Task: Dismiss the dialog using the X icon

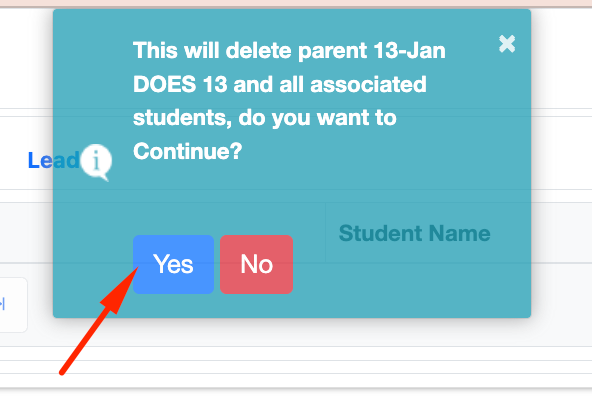Action: point(507,44)
